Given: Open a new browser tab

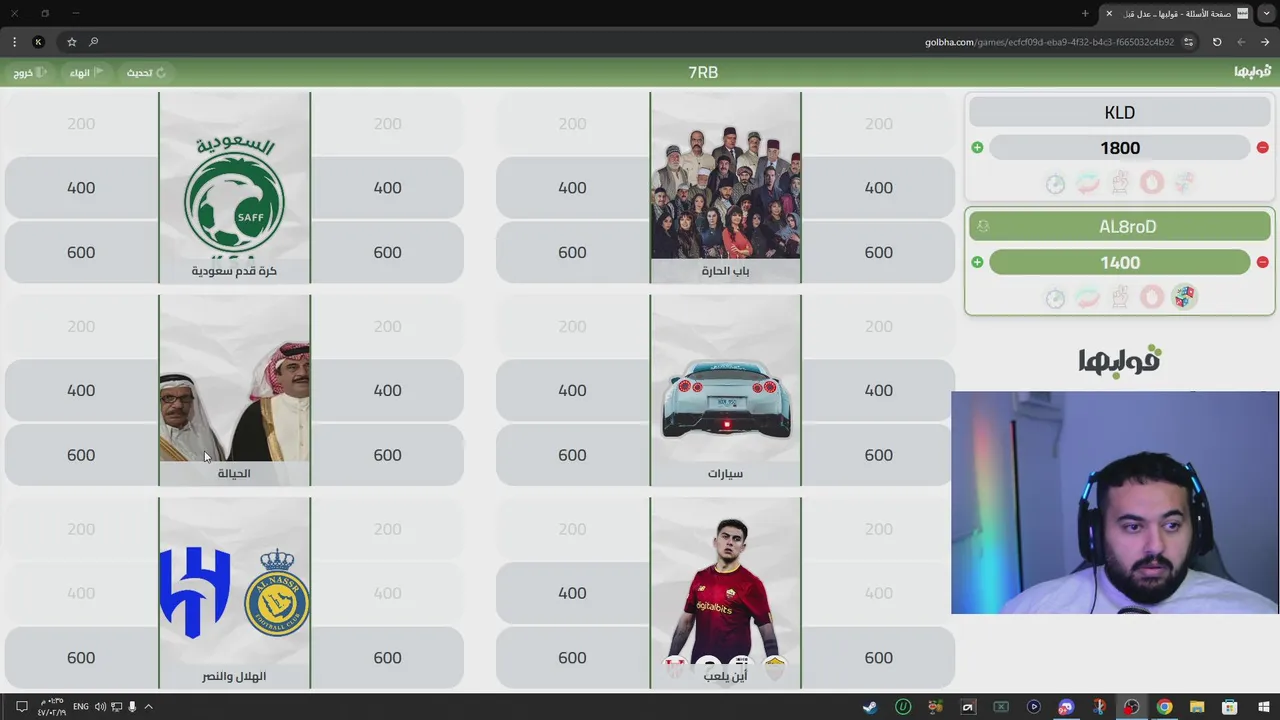Looking at the screenshot, I should pos(1085,13).
